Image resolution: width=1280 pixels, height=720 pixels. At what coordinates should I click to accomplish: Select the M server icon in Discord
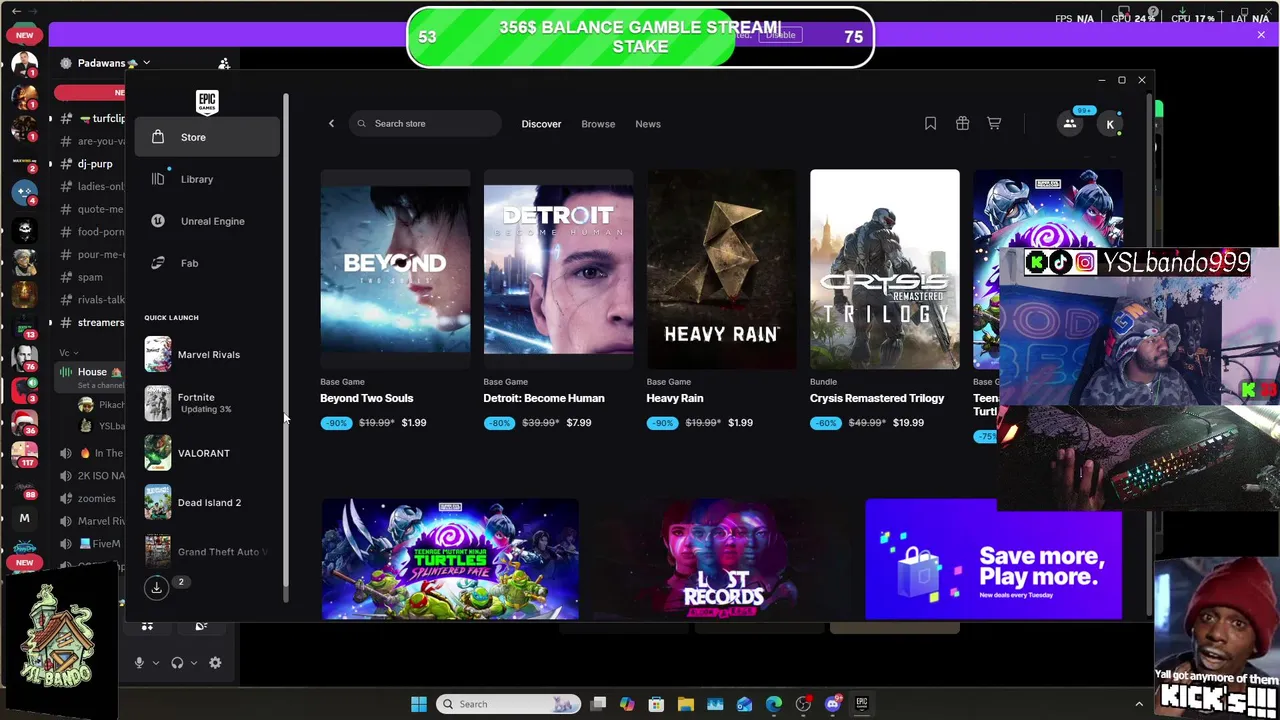(x=24, y=518)
